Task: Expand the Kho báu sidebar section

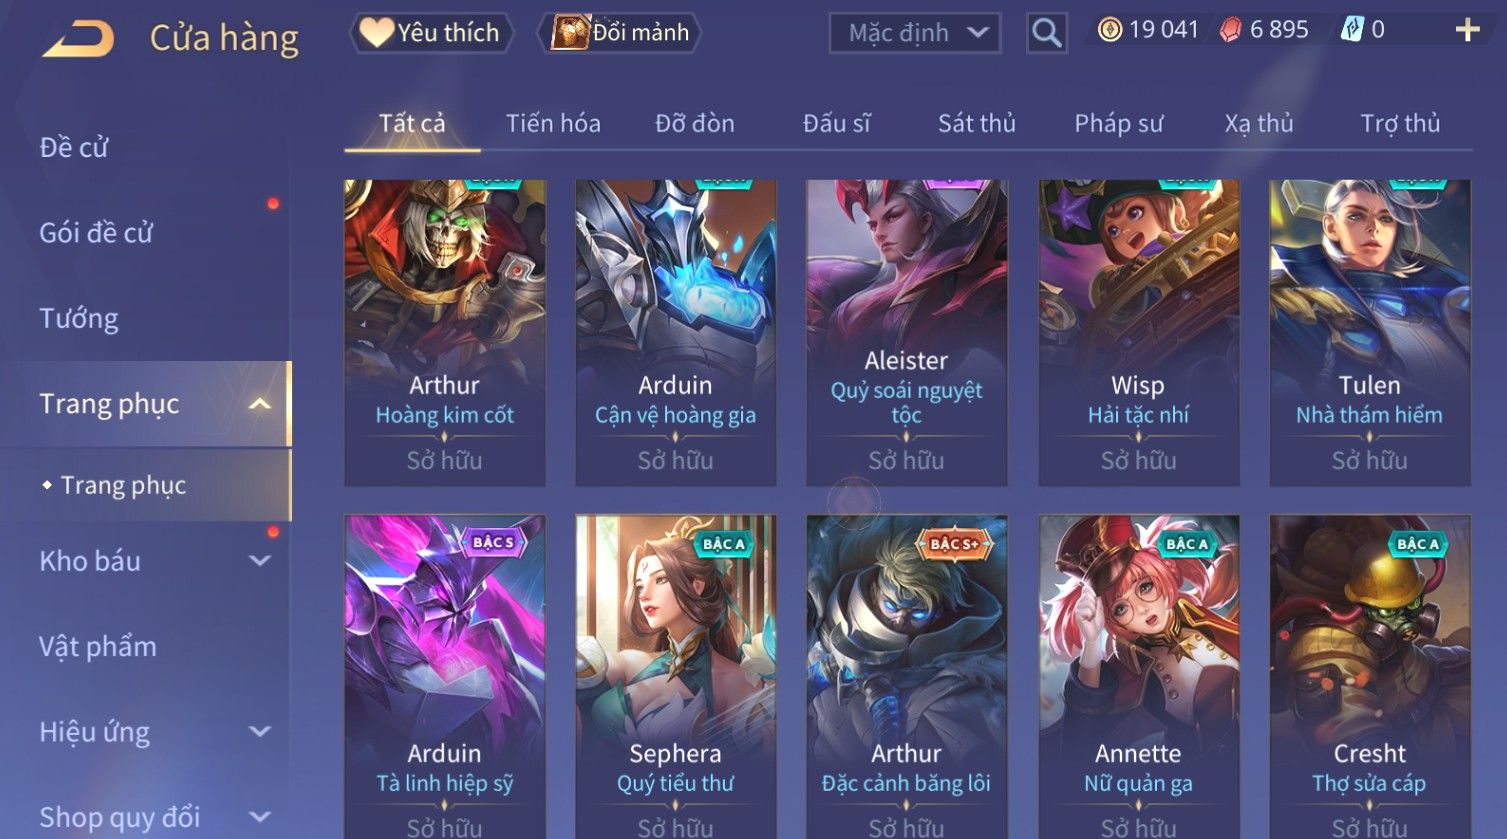Action: tap(259, 561)
